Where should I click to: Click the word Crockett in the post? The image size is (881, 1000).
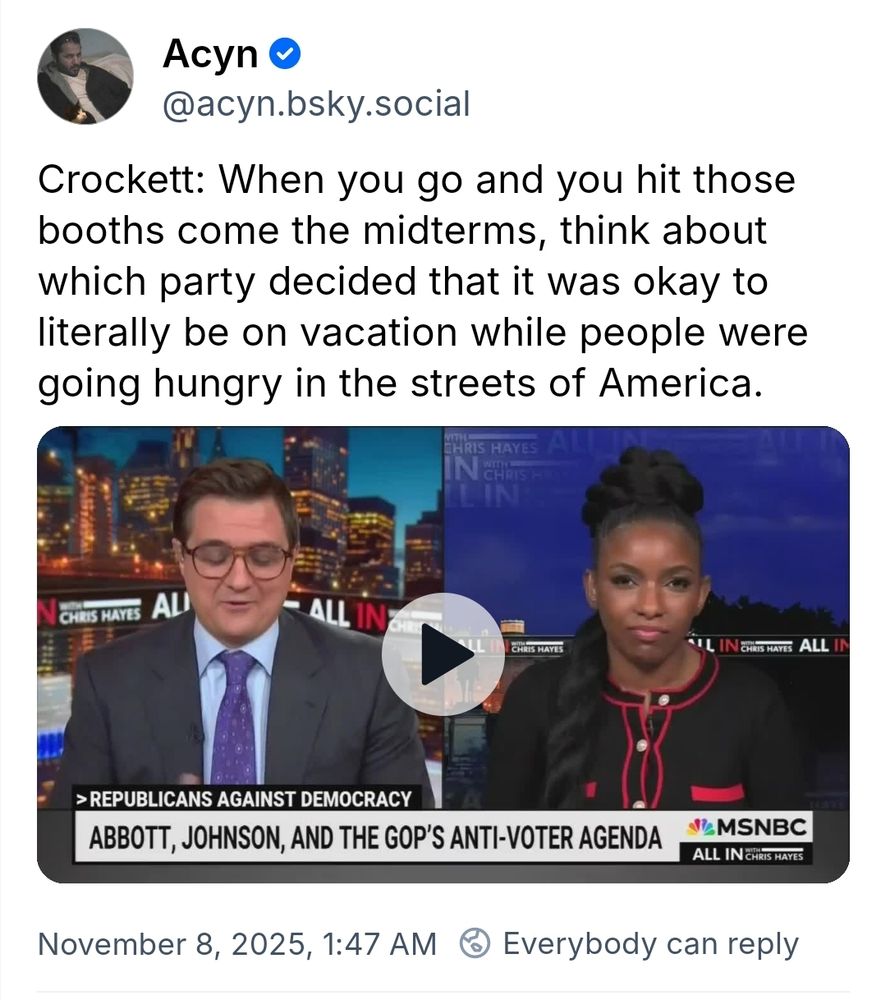pyautogui.click(x=121, y=180)
